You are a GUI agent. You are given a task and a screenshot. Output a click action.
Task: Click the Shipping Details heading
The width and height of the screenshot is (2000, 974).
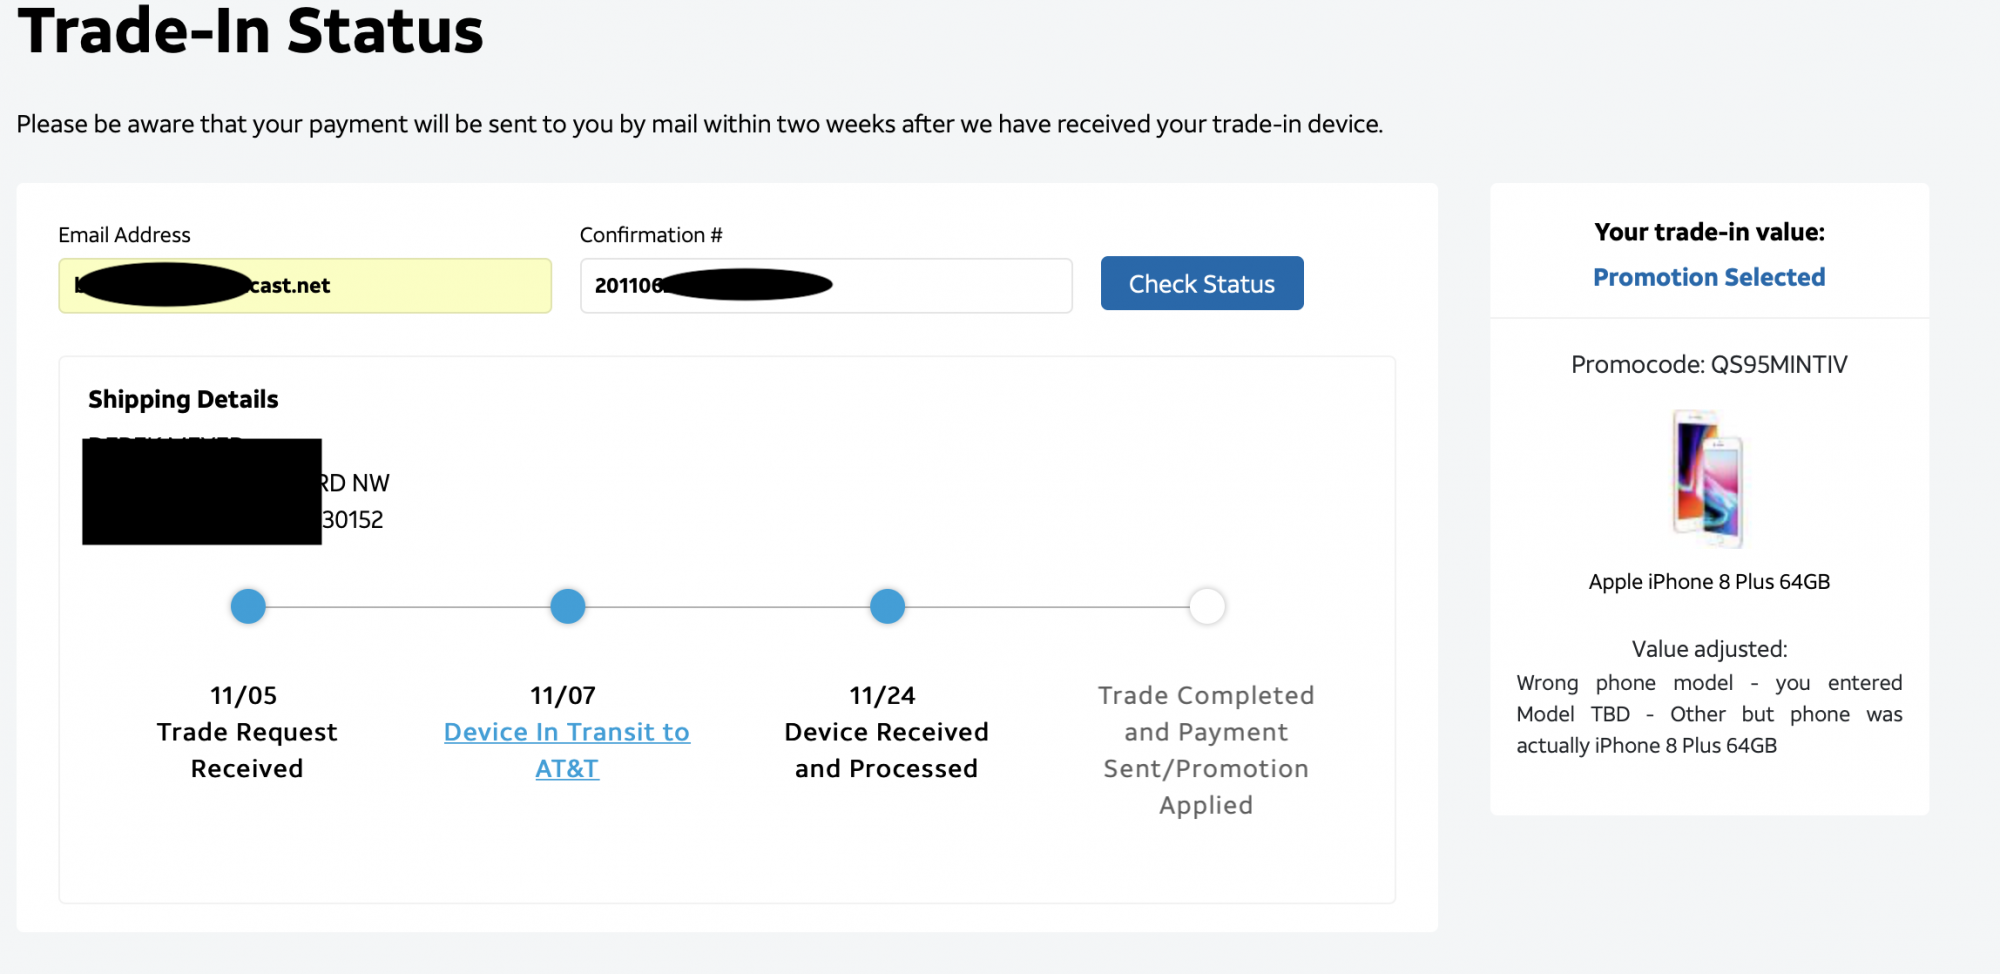tap(183, 399)
